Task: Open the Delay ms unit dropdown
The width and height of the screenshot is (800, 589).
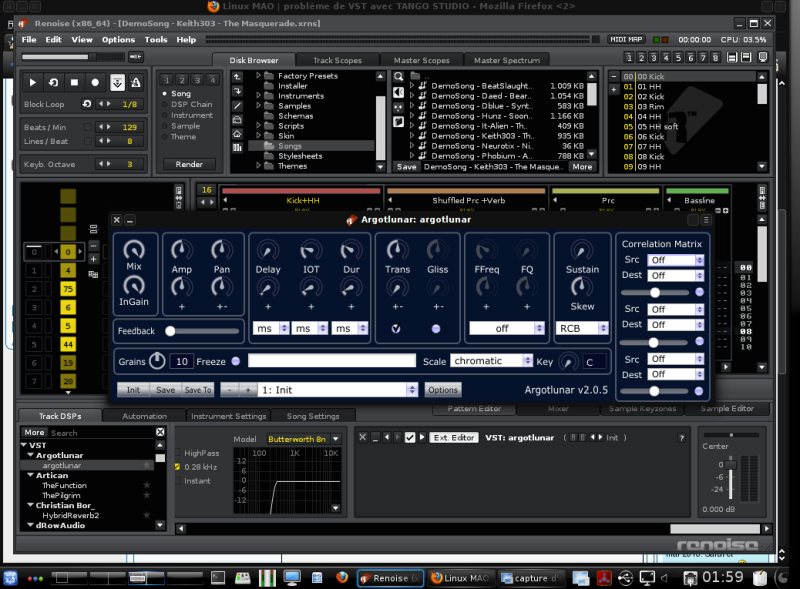Action: [271, 328]
